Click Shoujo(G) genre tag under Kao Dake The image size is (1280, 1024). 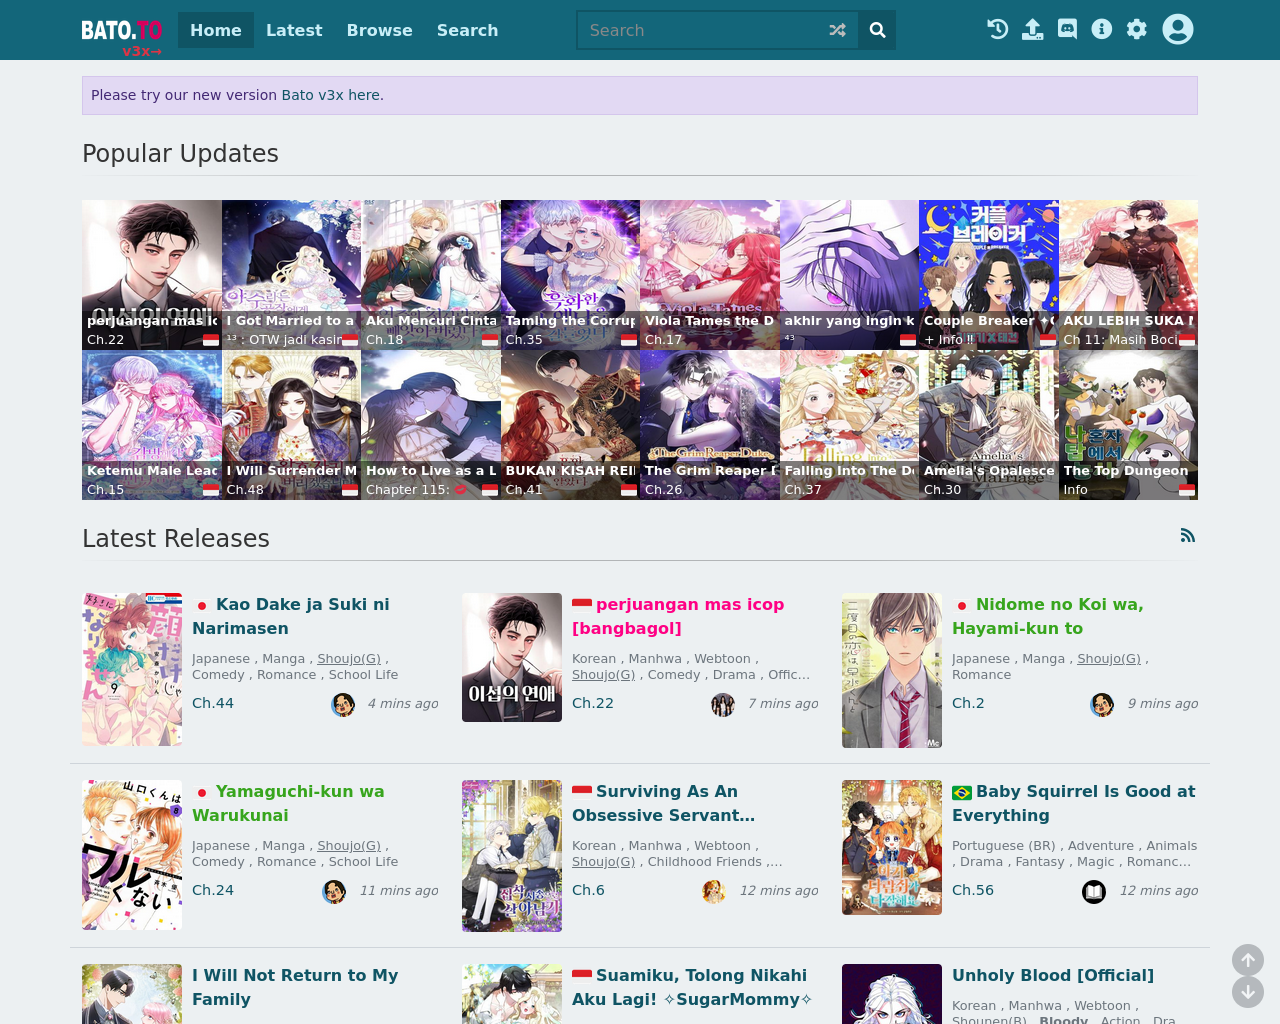[x=349, y=659]
